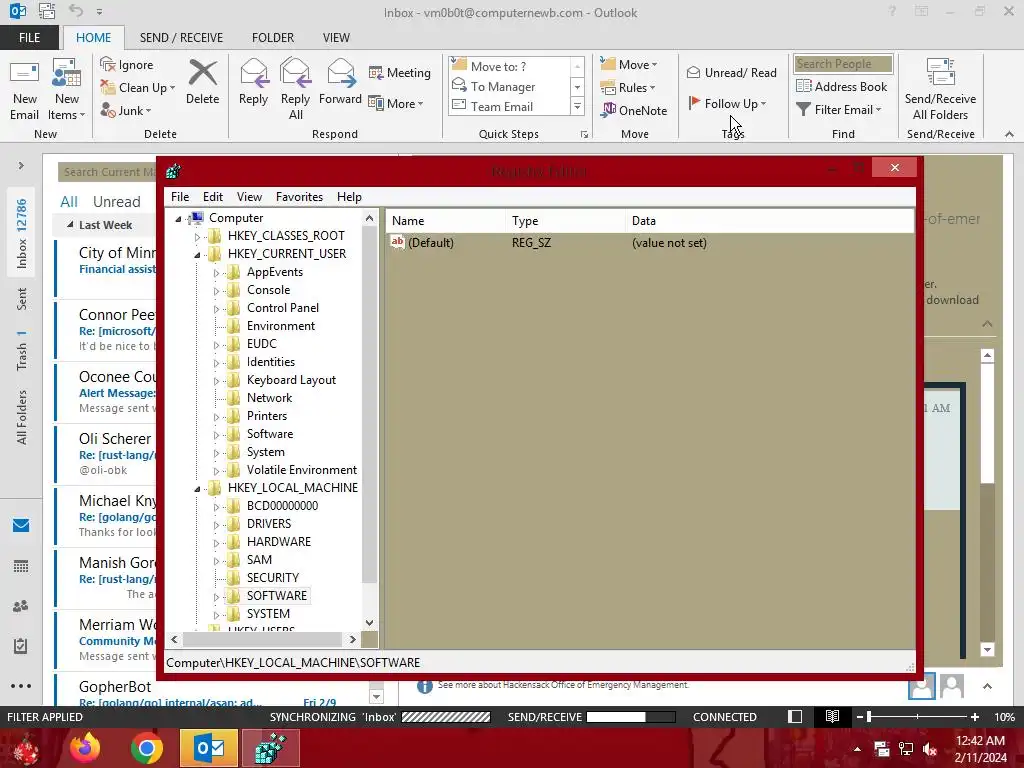Click the three-dots navigation options icon

21,686
